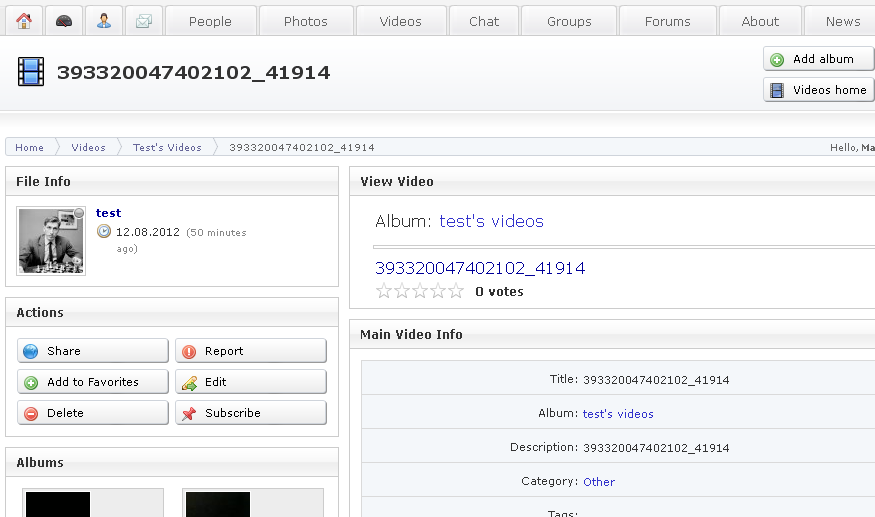875x517 pixels.
Task: Open the mail envelope icon tab
Action: (x=144, y=21)
